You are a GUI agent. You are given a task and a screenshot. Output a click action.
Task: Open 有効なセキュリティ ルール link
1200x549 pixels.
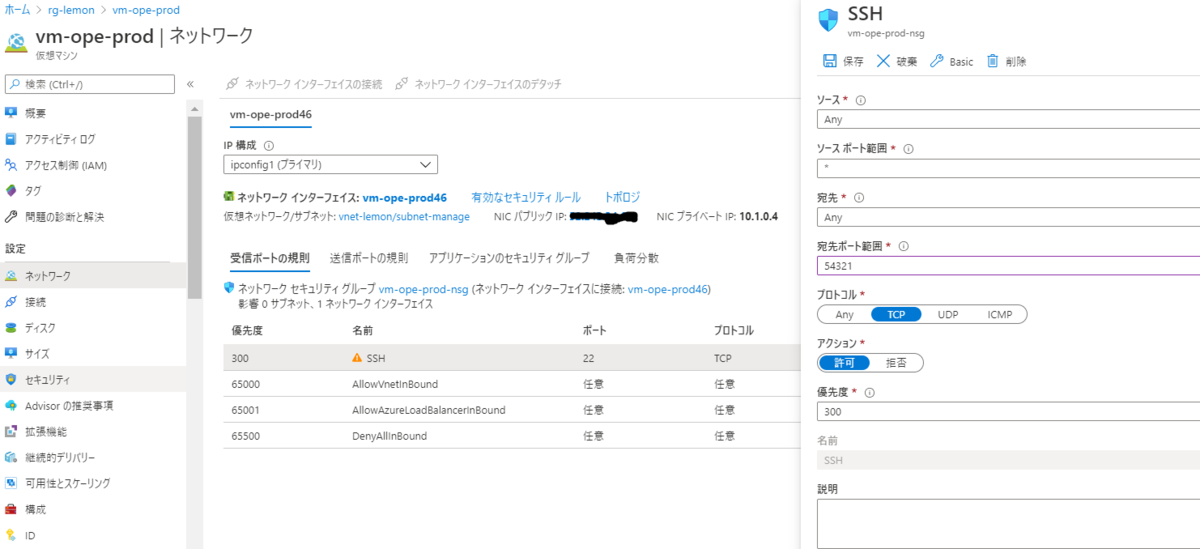(x=525, y=197)
